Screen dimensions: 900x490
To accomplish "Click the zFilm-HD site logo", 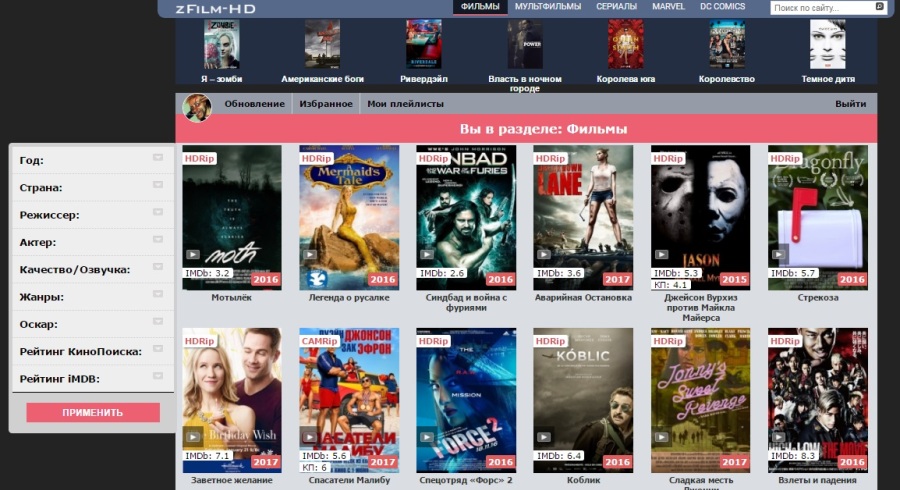I will tap(215, 9).
